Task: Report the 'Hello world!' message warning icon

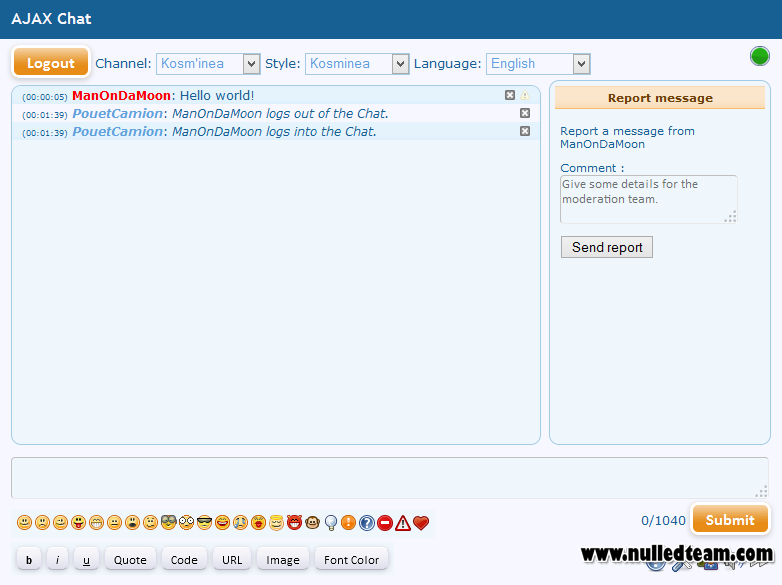Action: (525, 95)
